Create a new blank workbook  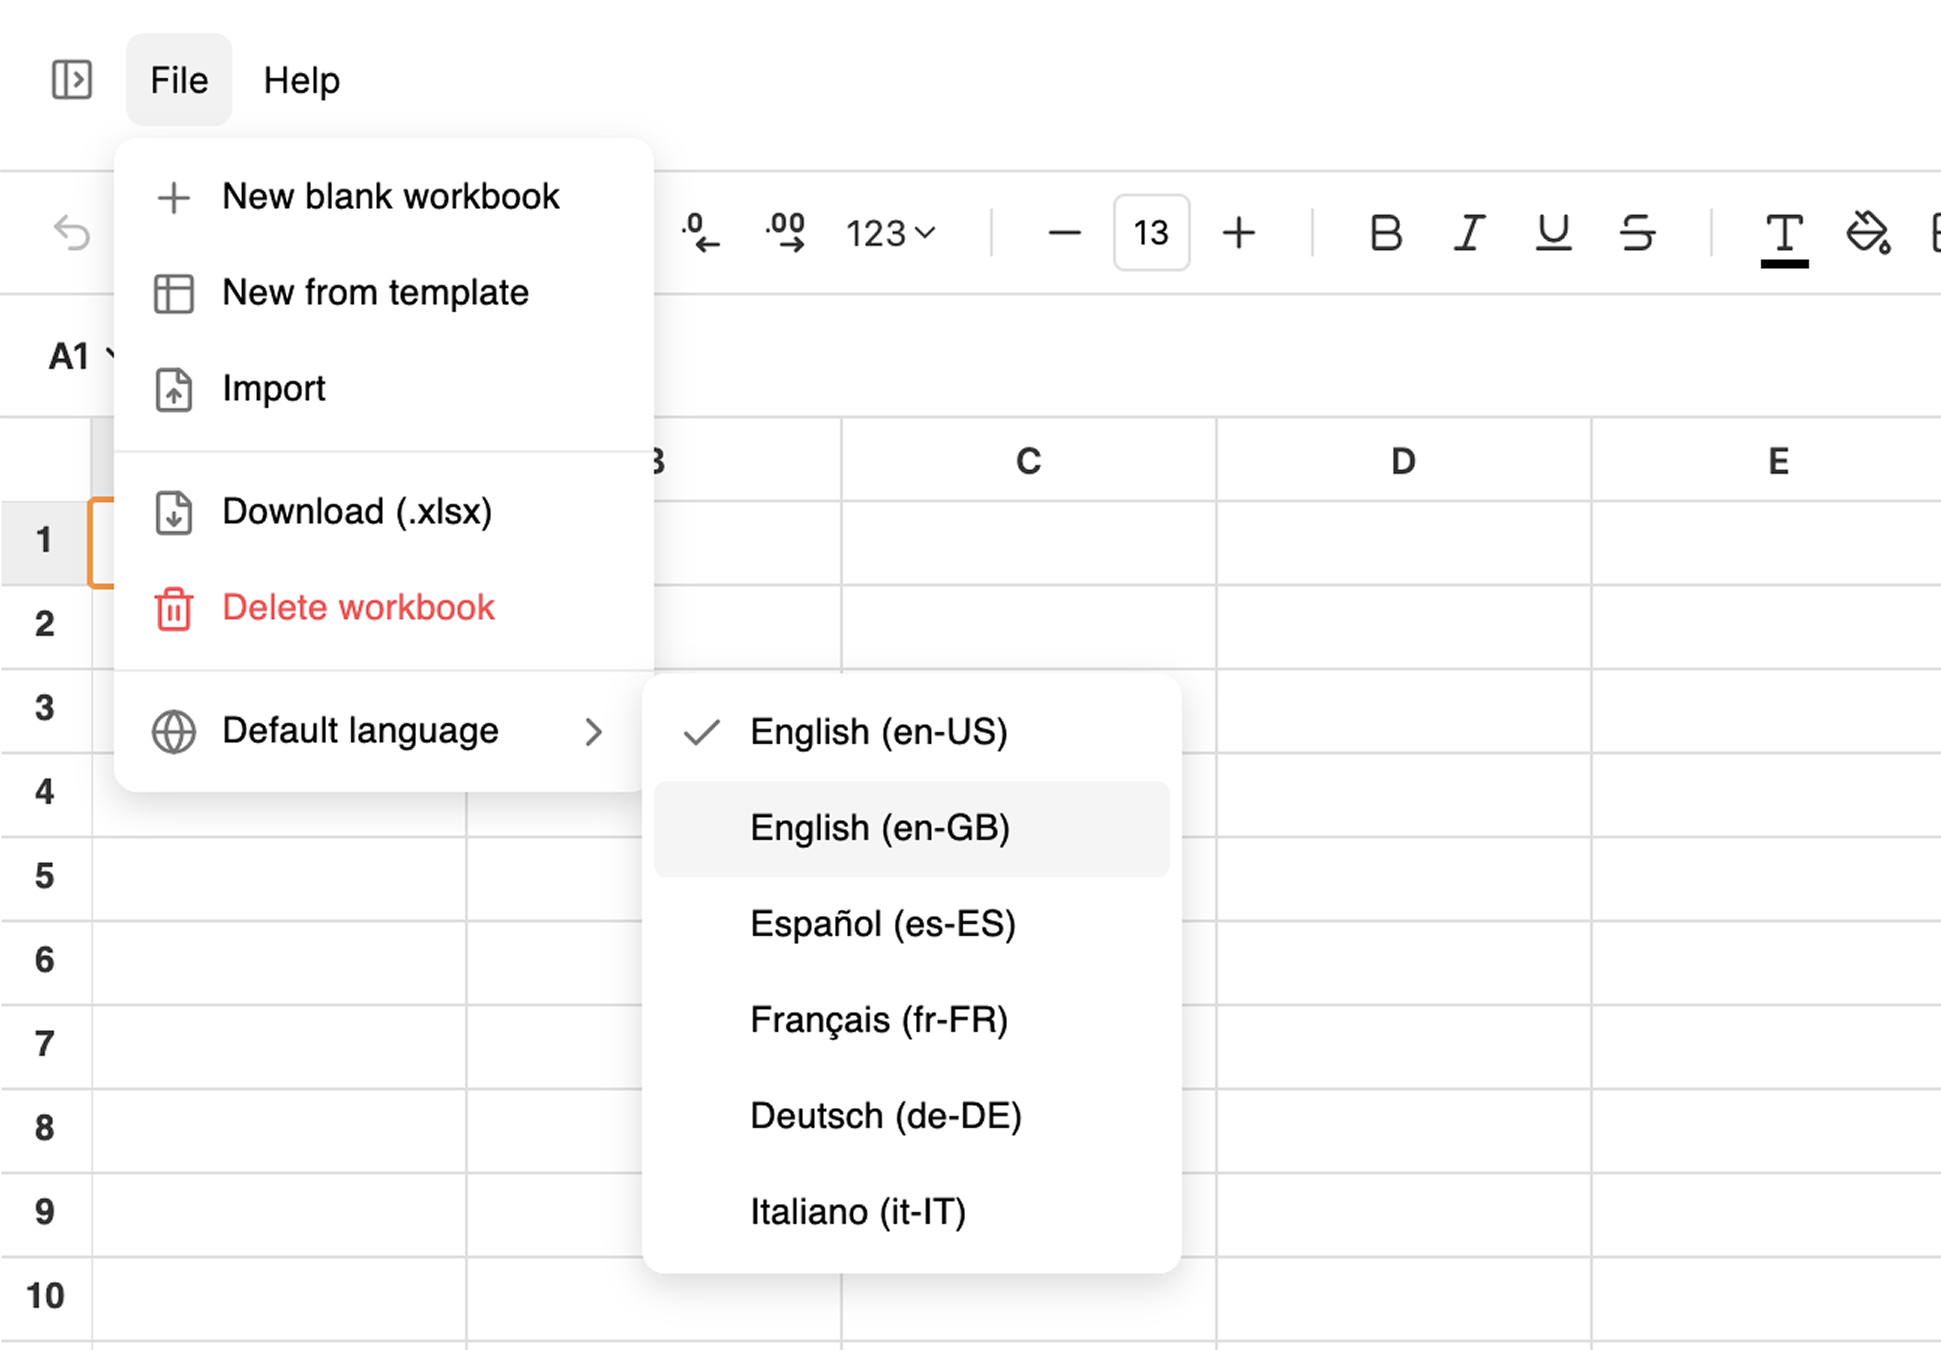390,196
